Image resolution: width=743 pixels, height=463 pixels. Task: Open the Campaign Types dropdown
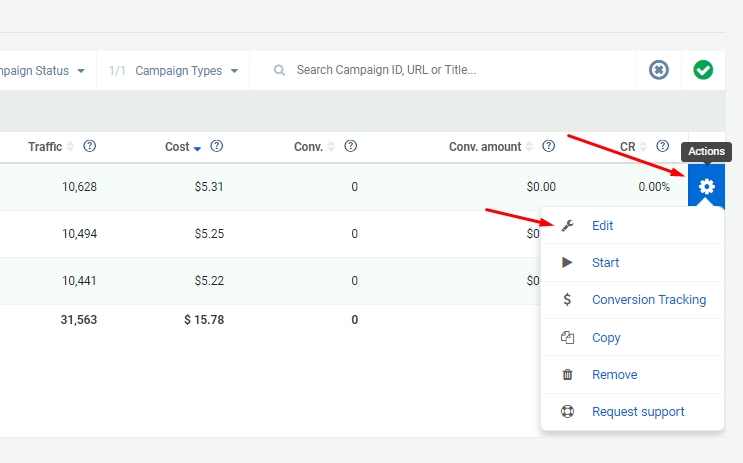click(x=173, y=71)
